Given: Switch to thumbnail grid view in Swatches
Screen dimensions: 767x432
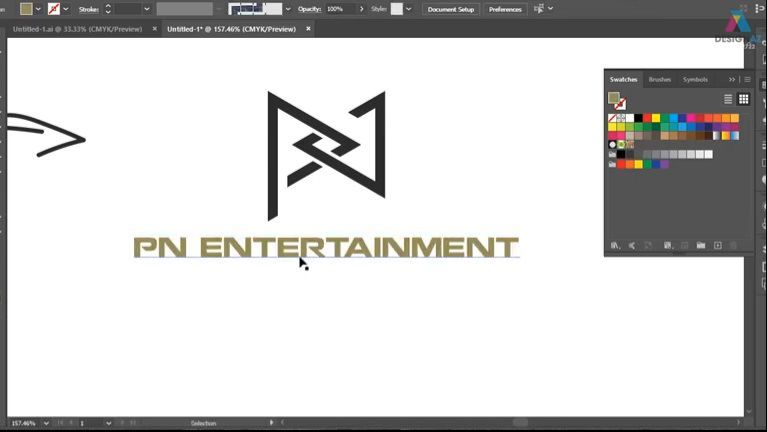Looking at the screenshot, I should point(743,99).
